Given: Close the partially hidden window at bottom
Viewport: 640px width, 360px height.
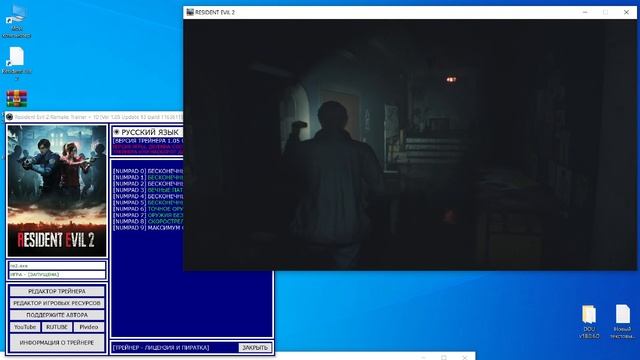Looking at the screenshot, I should coord(465,358).
